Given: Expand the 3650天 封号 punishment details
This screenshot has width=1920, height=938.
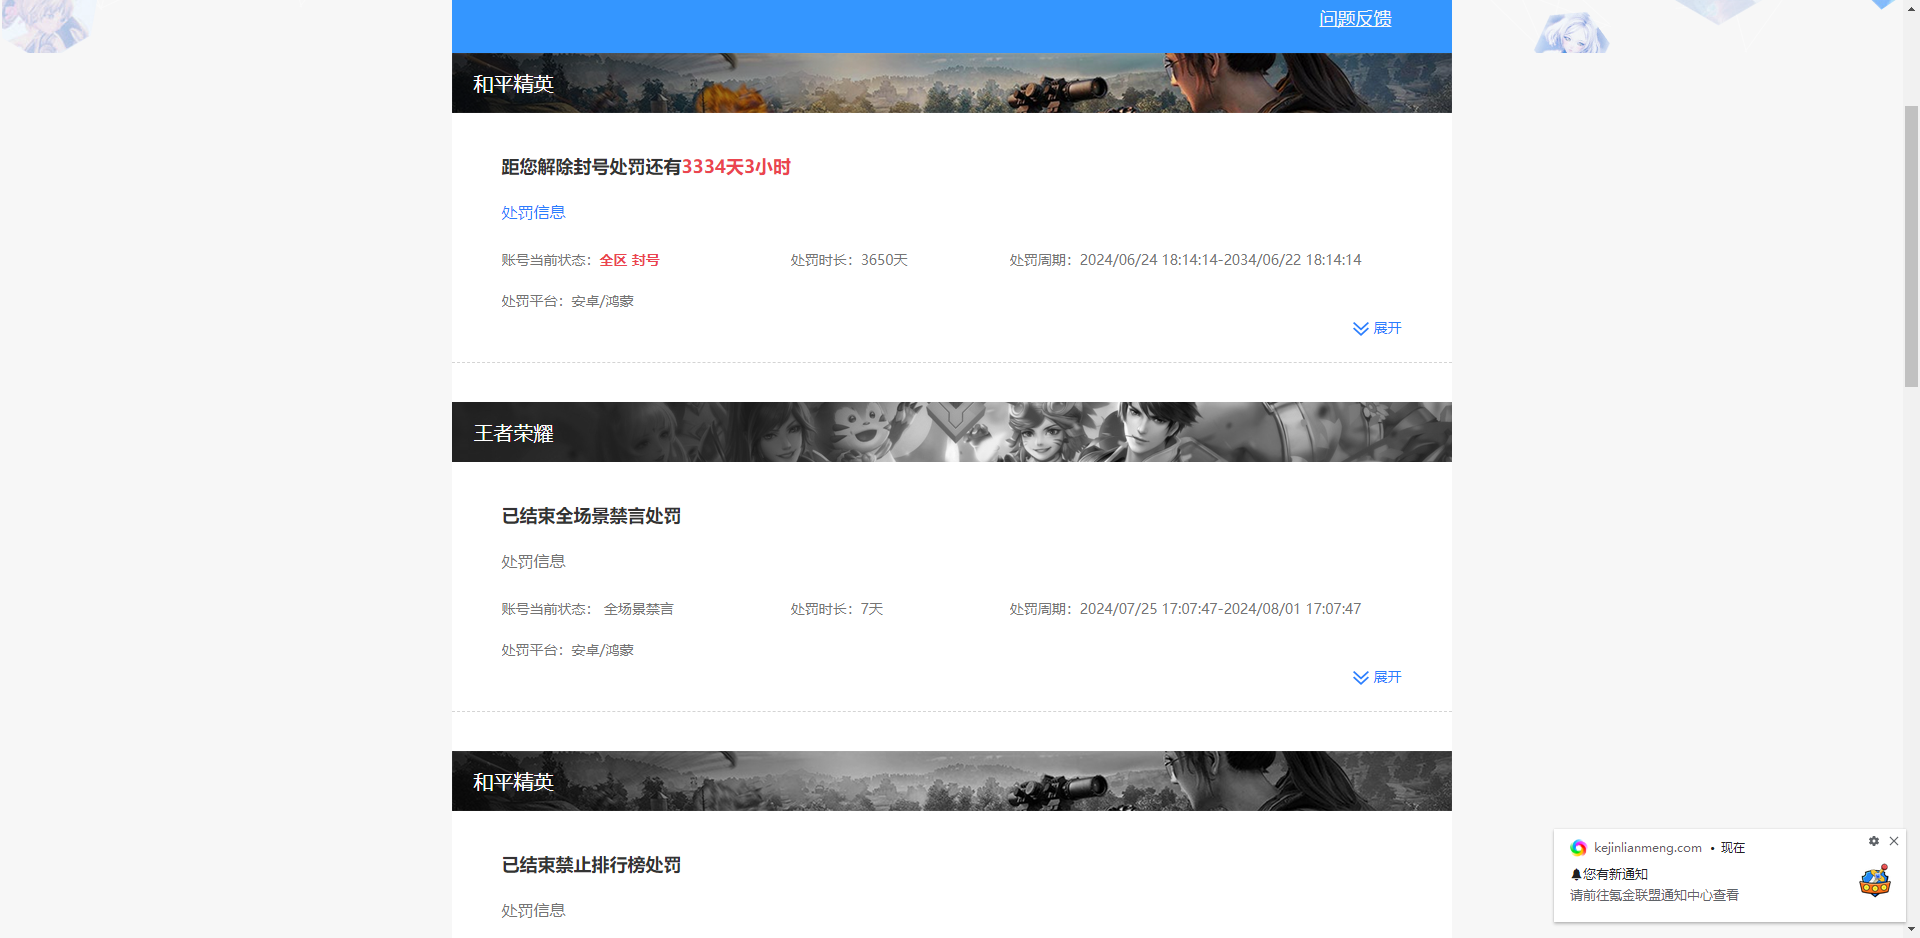Looking at the screenshot, I should point(1377,328).
